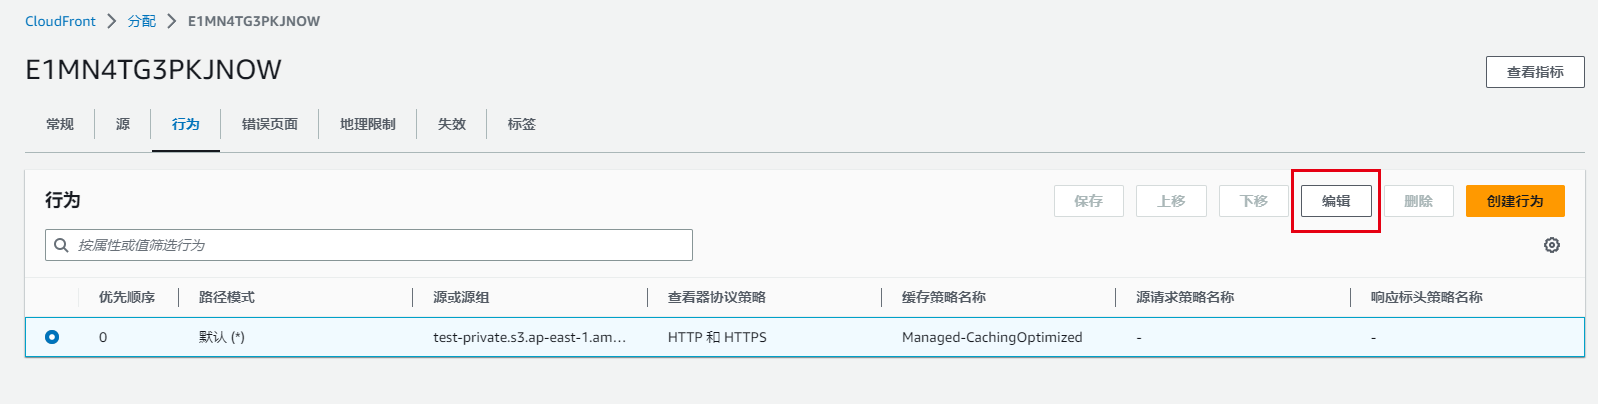Screen dimensions: 1598x404
Task: Open the table preferences gear icon
Action: point(1551,245)
